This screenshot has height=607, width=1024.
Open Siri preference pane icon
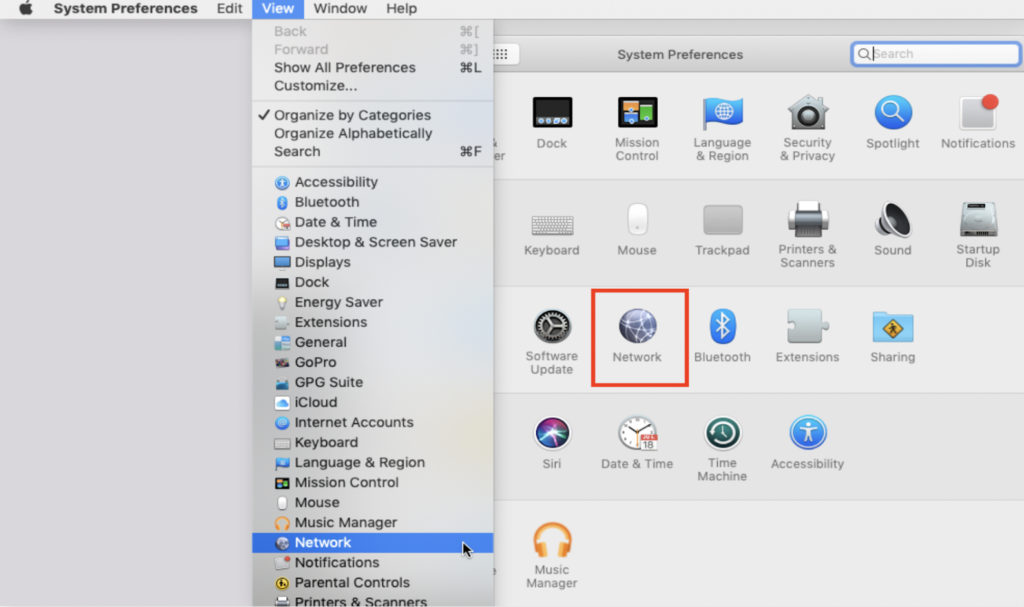point(552,433)
